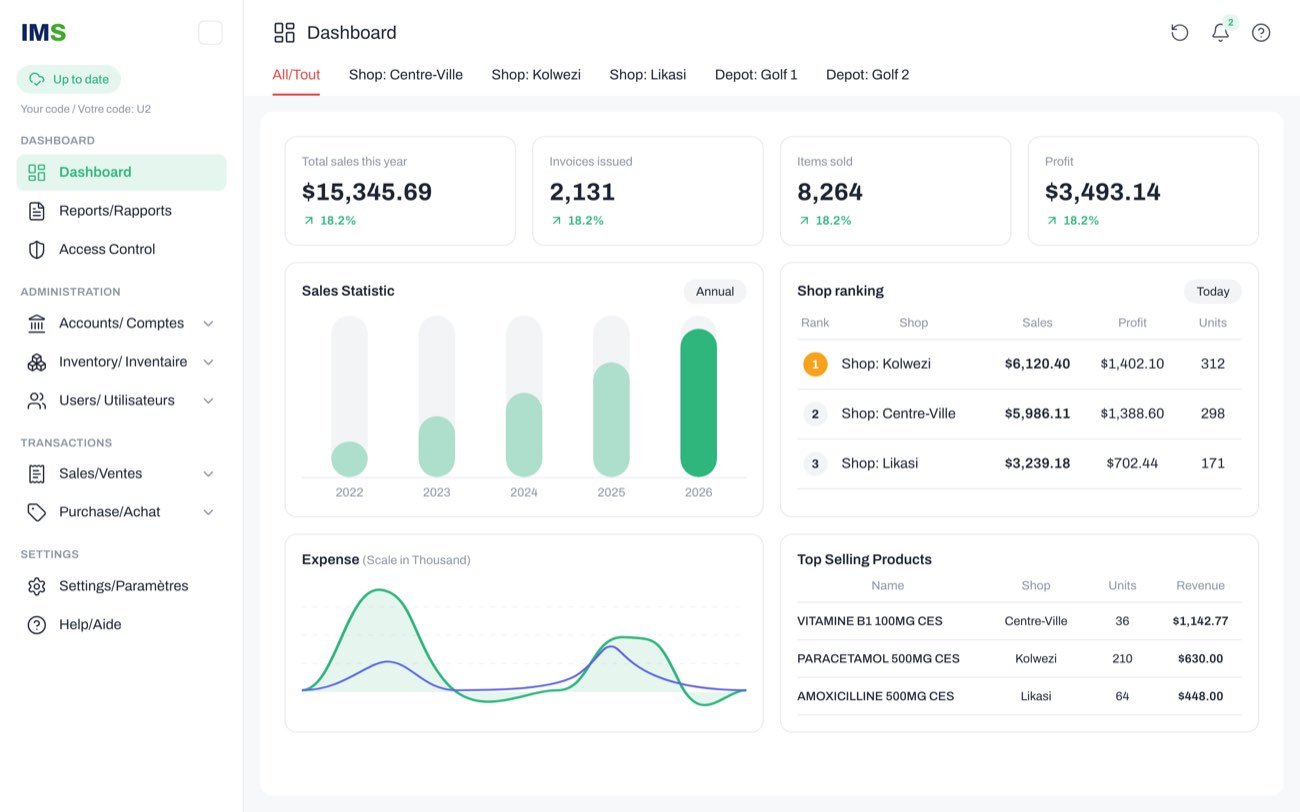Click the Access Control shield icon
The width and height of the screenshot is (1300, 812).
[x=37, y=249]
